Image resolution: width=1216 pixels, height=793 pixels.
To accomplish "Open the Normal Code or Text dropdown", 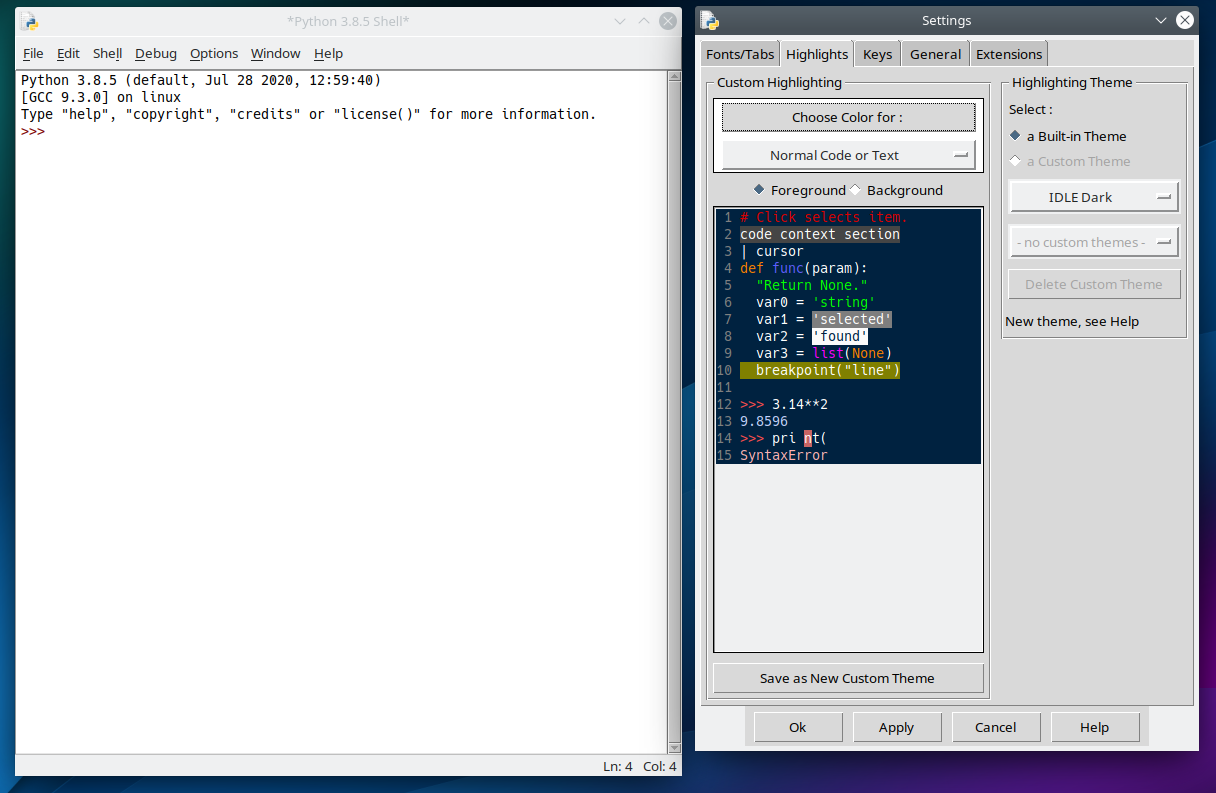I will tap(848, 155).
